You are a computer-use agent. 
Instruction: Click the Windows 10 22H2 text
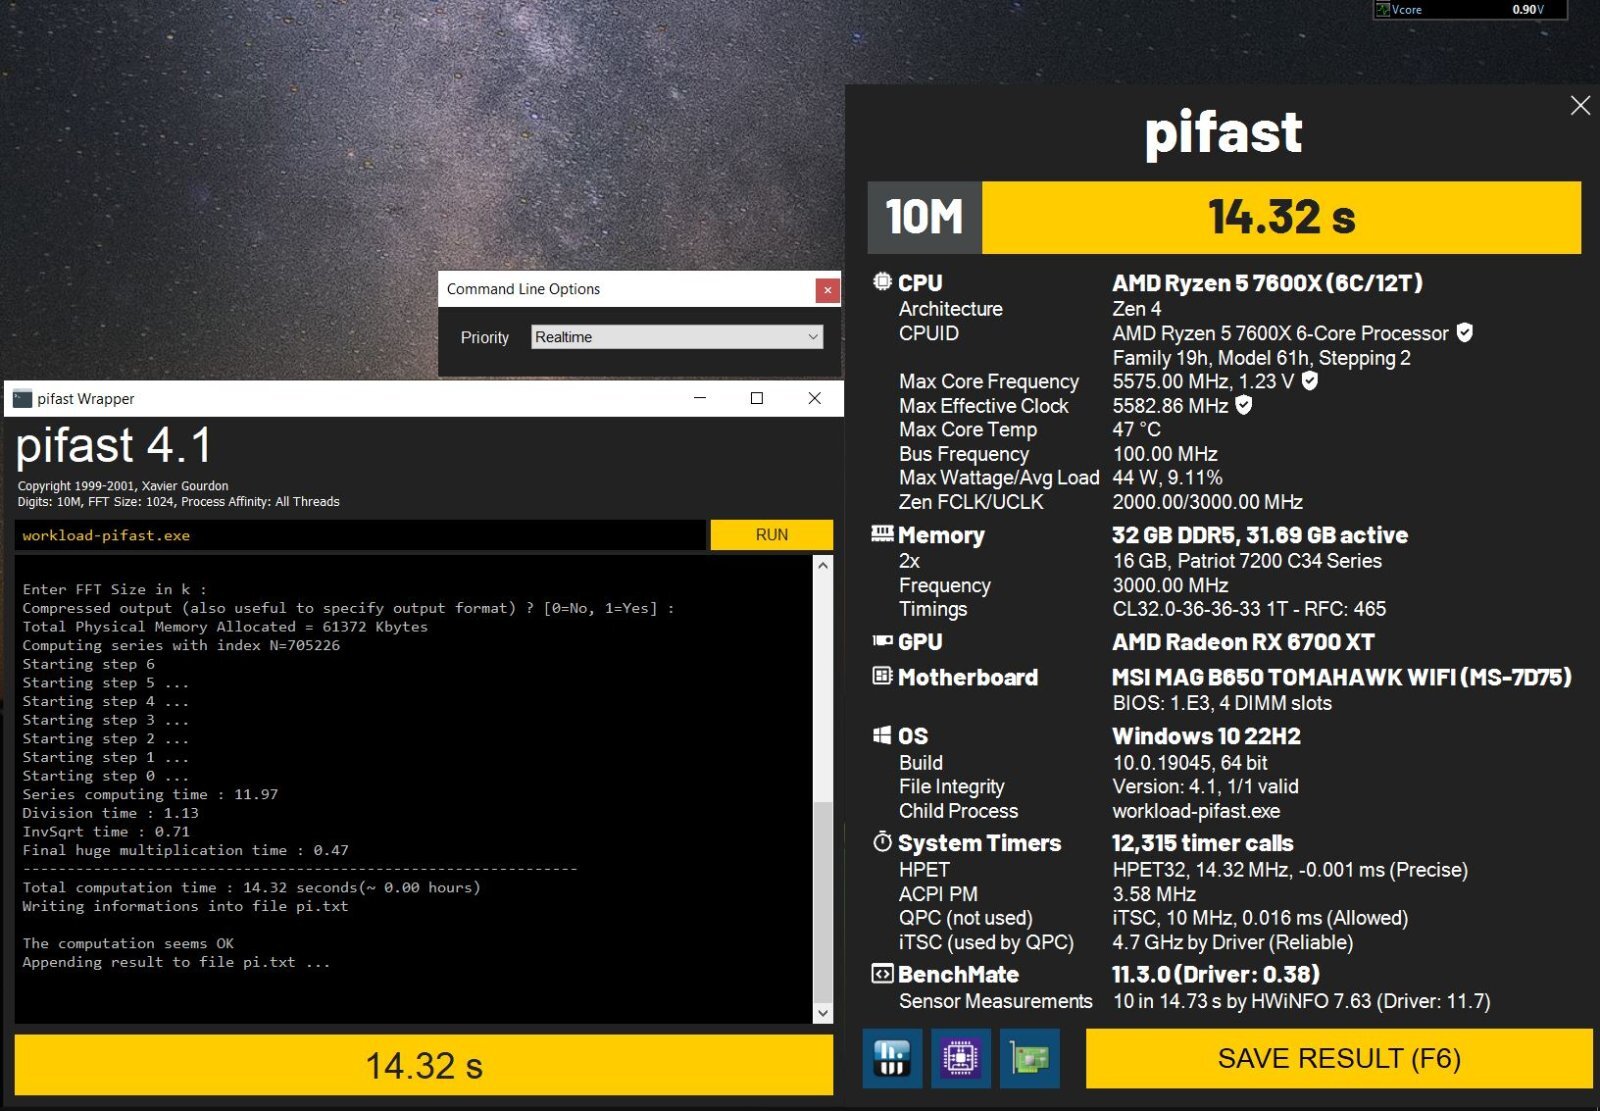1206,736
